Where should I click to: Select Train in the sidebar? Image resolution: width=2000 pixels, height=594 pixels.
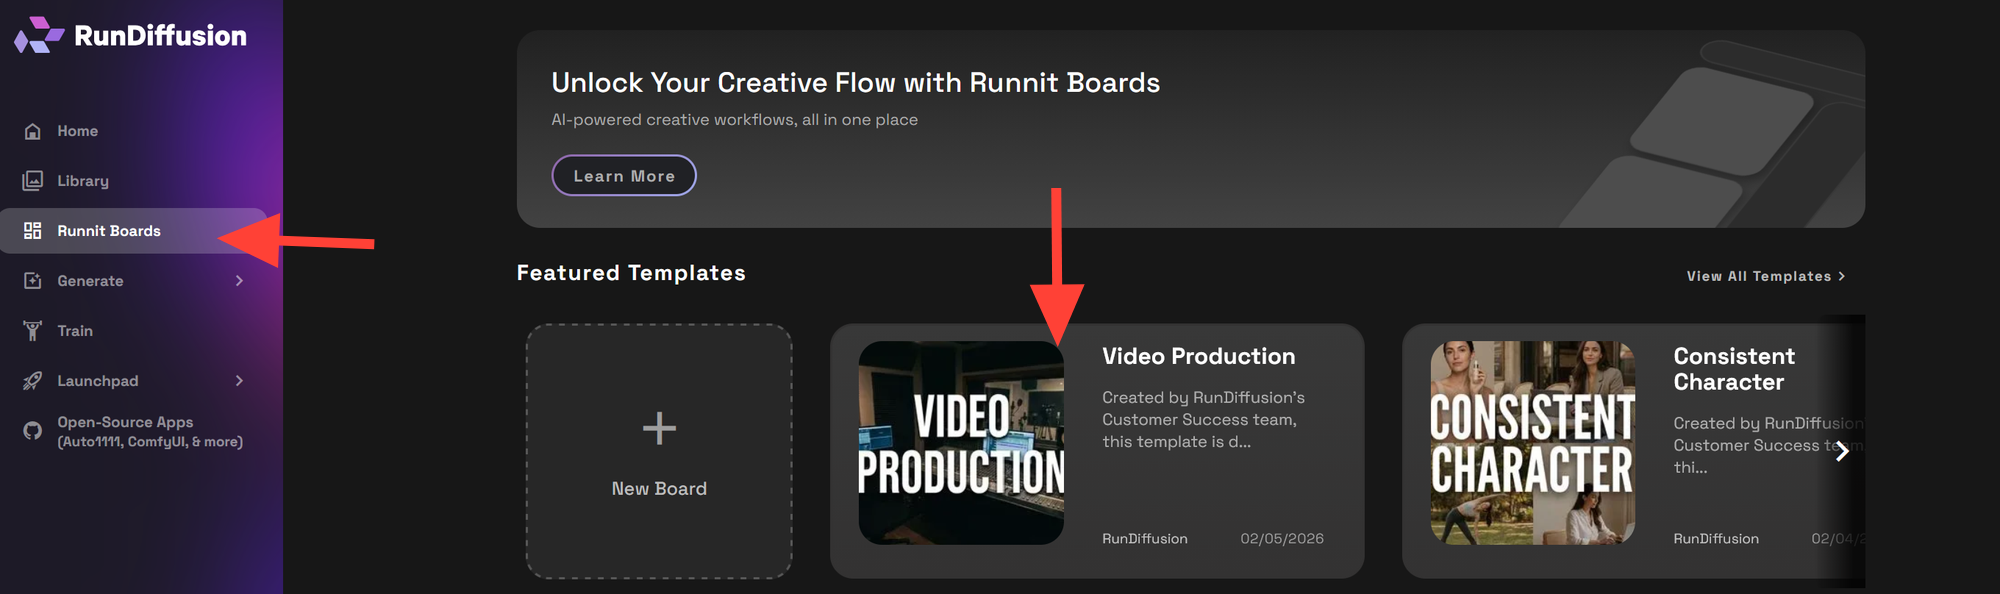75,331
